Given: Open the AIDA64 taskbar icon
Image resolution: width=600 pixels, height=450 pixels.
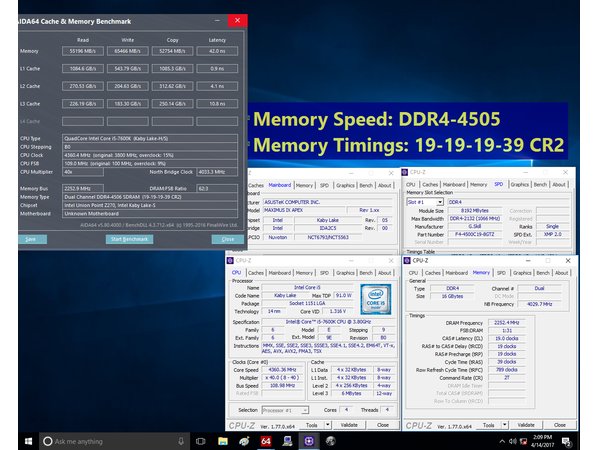Looking at the screenshot, I should 266,441.
